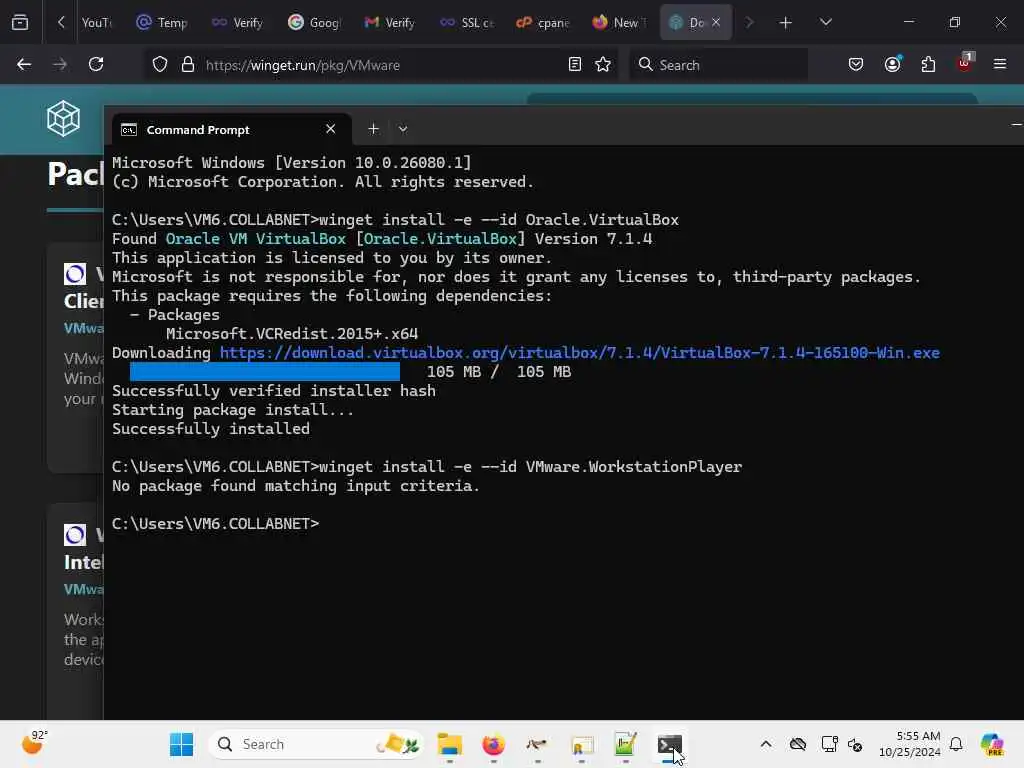Viewport: 1024px width, 768px height.
Task: Click the browser Search box
Action: 718,65
